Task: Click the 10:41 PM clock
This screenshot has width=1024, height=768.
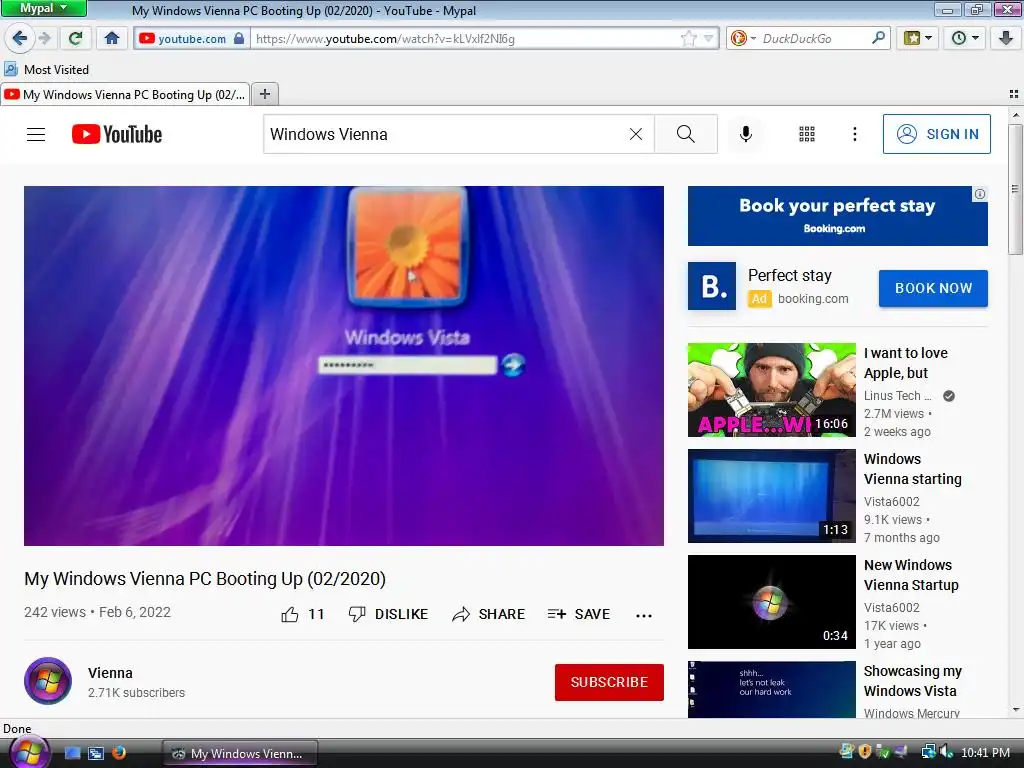Action: 985,753
